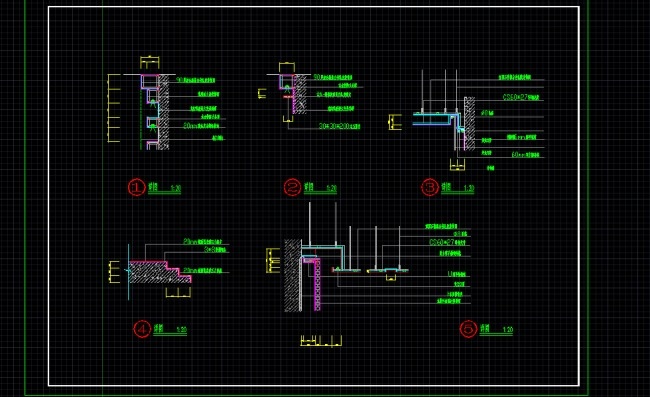Image resolution: width=650 pixels, height=397 pixels.
Task: Select the 3x3 label in detail 4
Action: coord(216,249)
